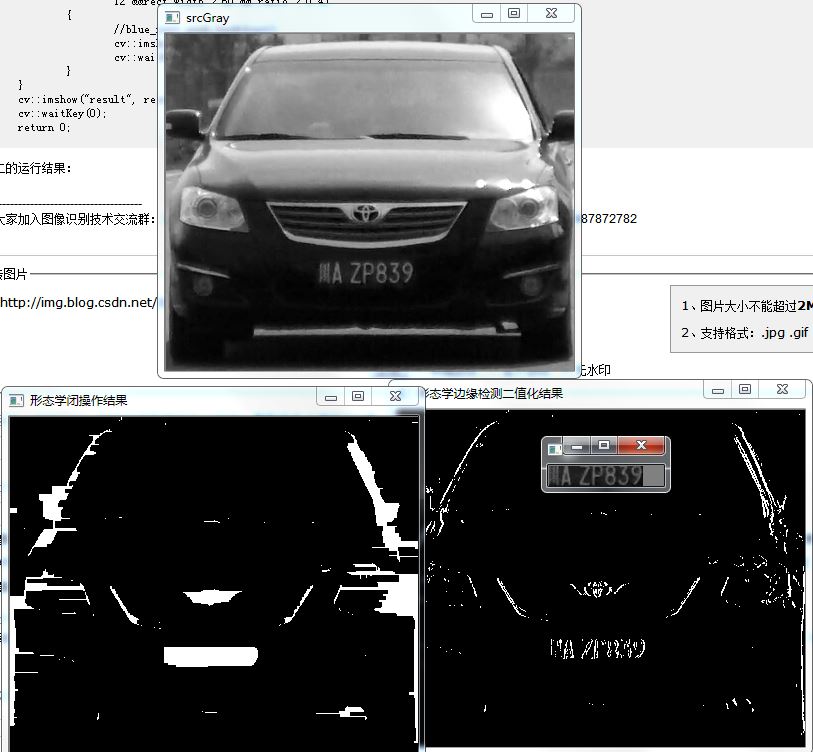The height and width of the screenshot is (752, 813).
Task: Click the 图片大小不能超过 note
Action: [x=747, y=306]
